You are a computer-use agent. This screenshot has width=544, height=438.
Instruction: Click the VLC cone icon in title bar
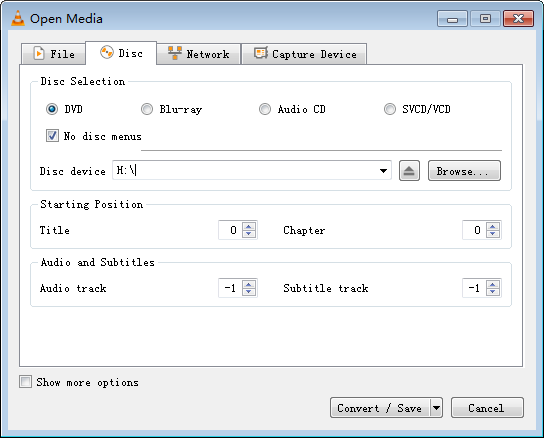coord(18,18)
